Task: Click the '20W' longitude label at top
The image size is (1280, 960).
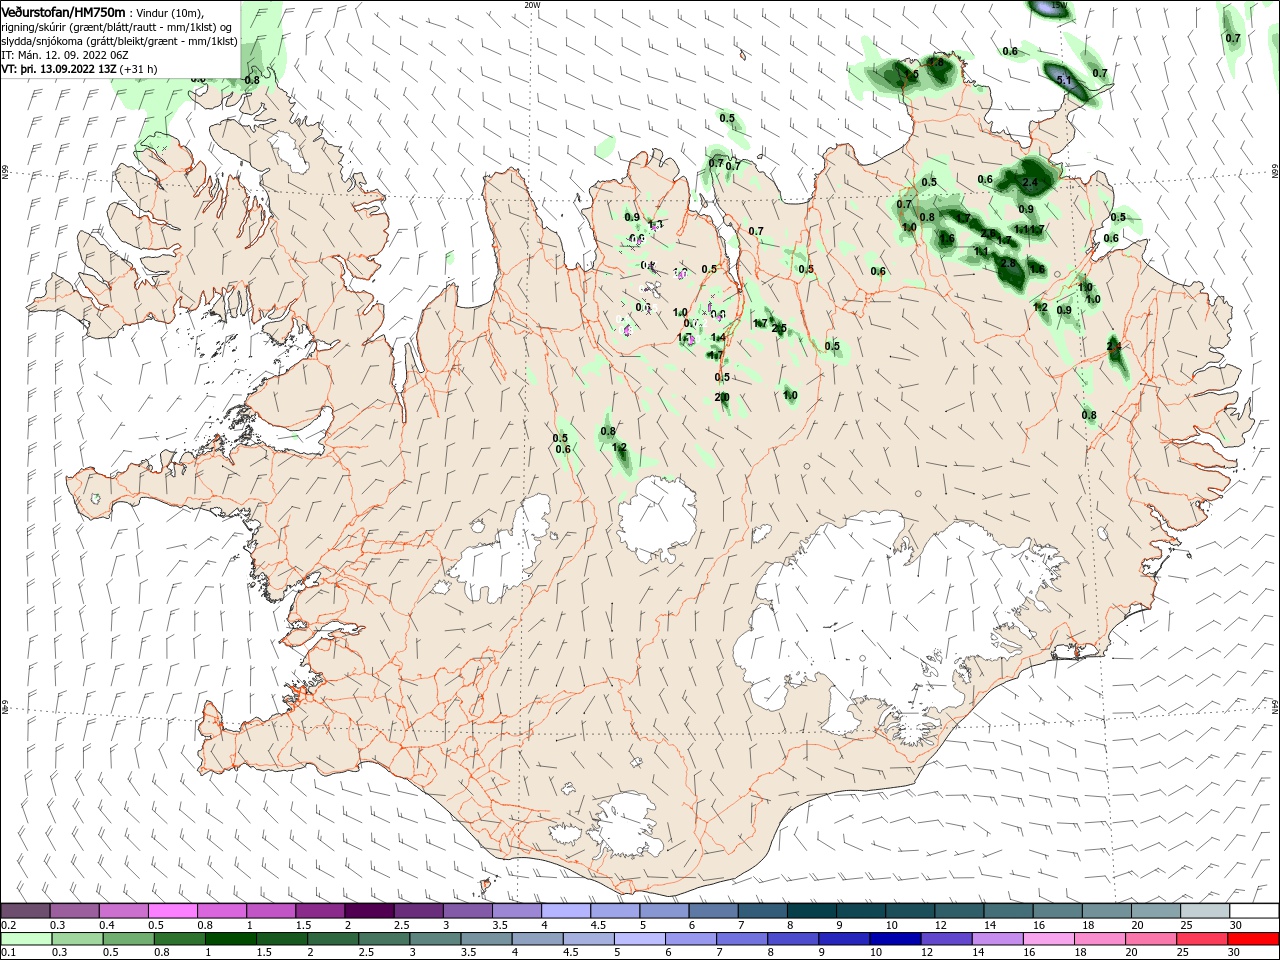Action: pyautogui.click(x=532, y=4)
